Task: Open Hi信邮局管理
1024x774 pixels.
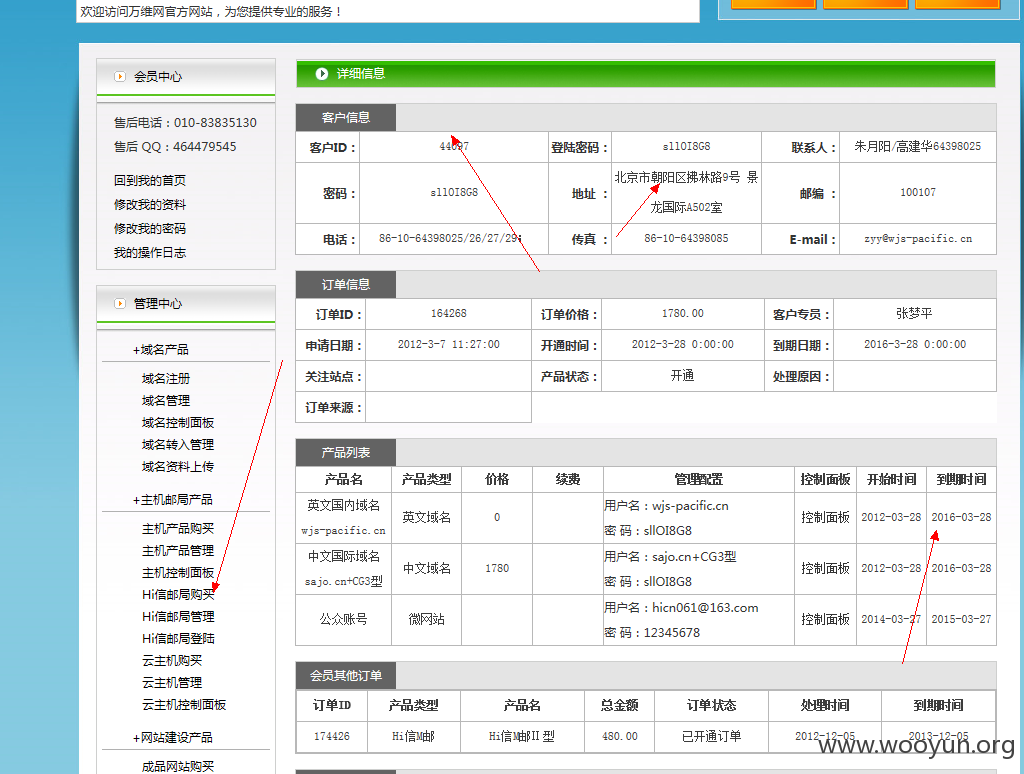Action: 178,617
